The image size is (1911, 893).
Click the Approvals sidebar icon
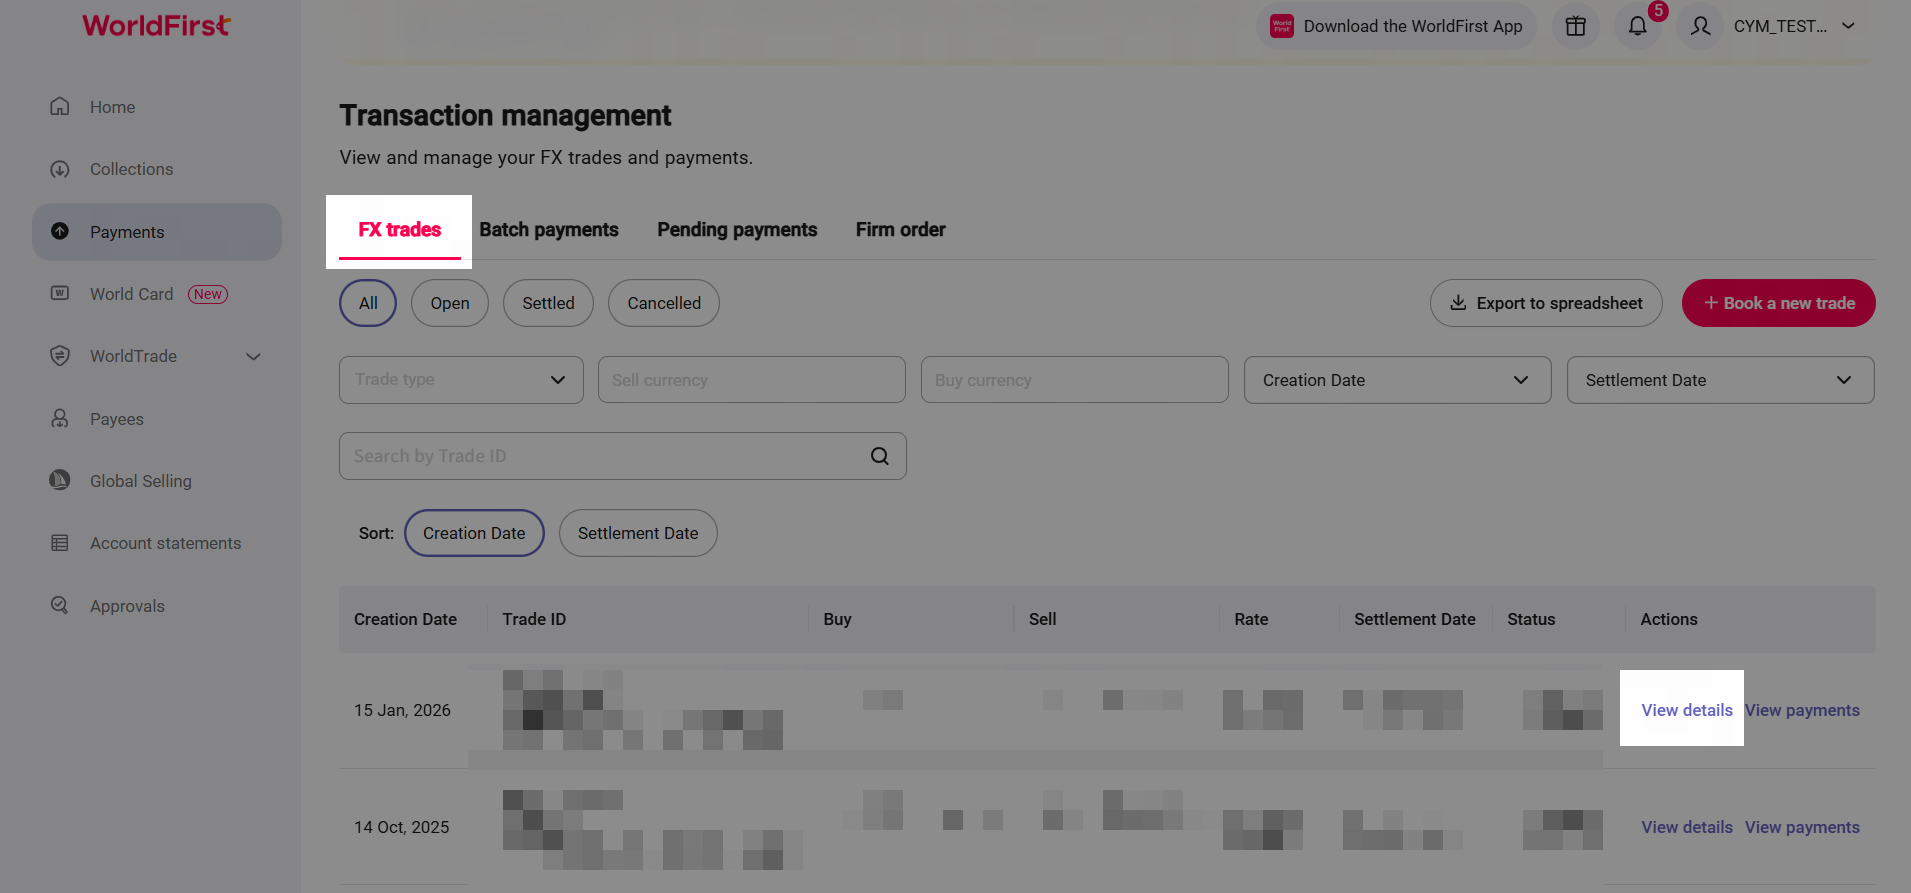(x=60, y=605)
